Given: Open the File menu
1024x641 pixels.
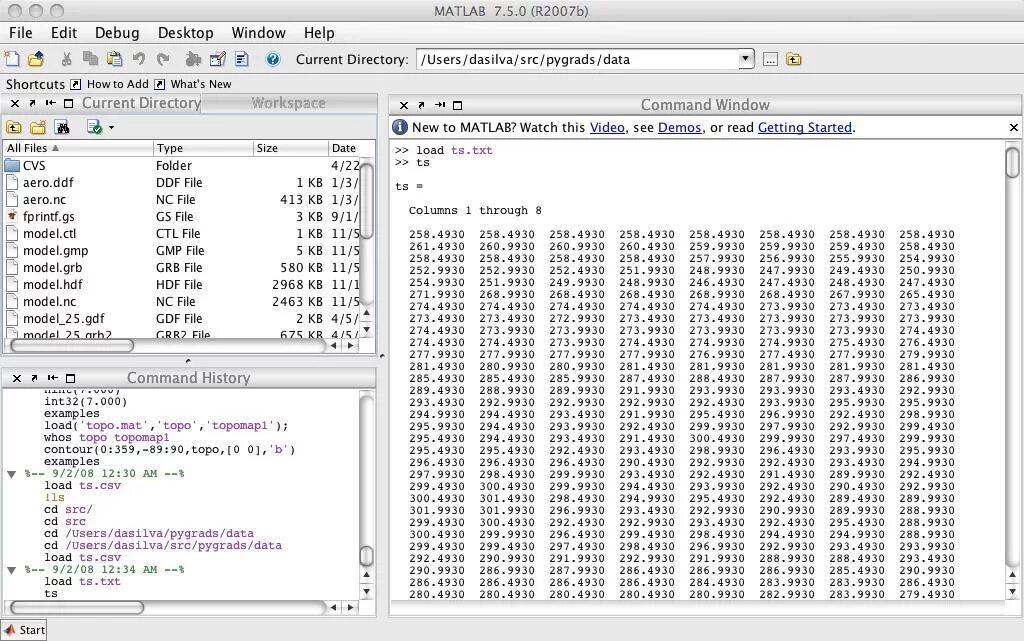Looking at the screenshot, I should click(x=20, y=33).
